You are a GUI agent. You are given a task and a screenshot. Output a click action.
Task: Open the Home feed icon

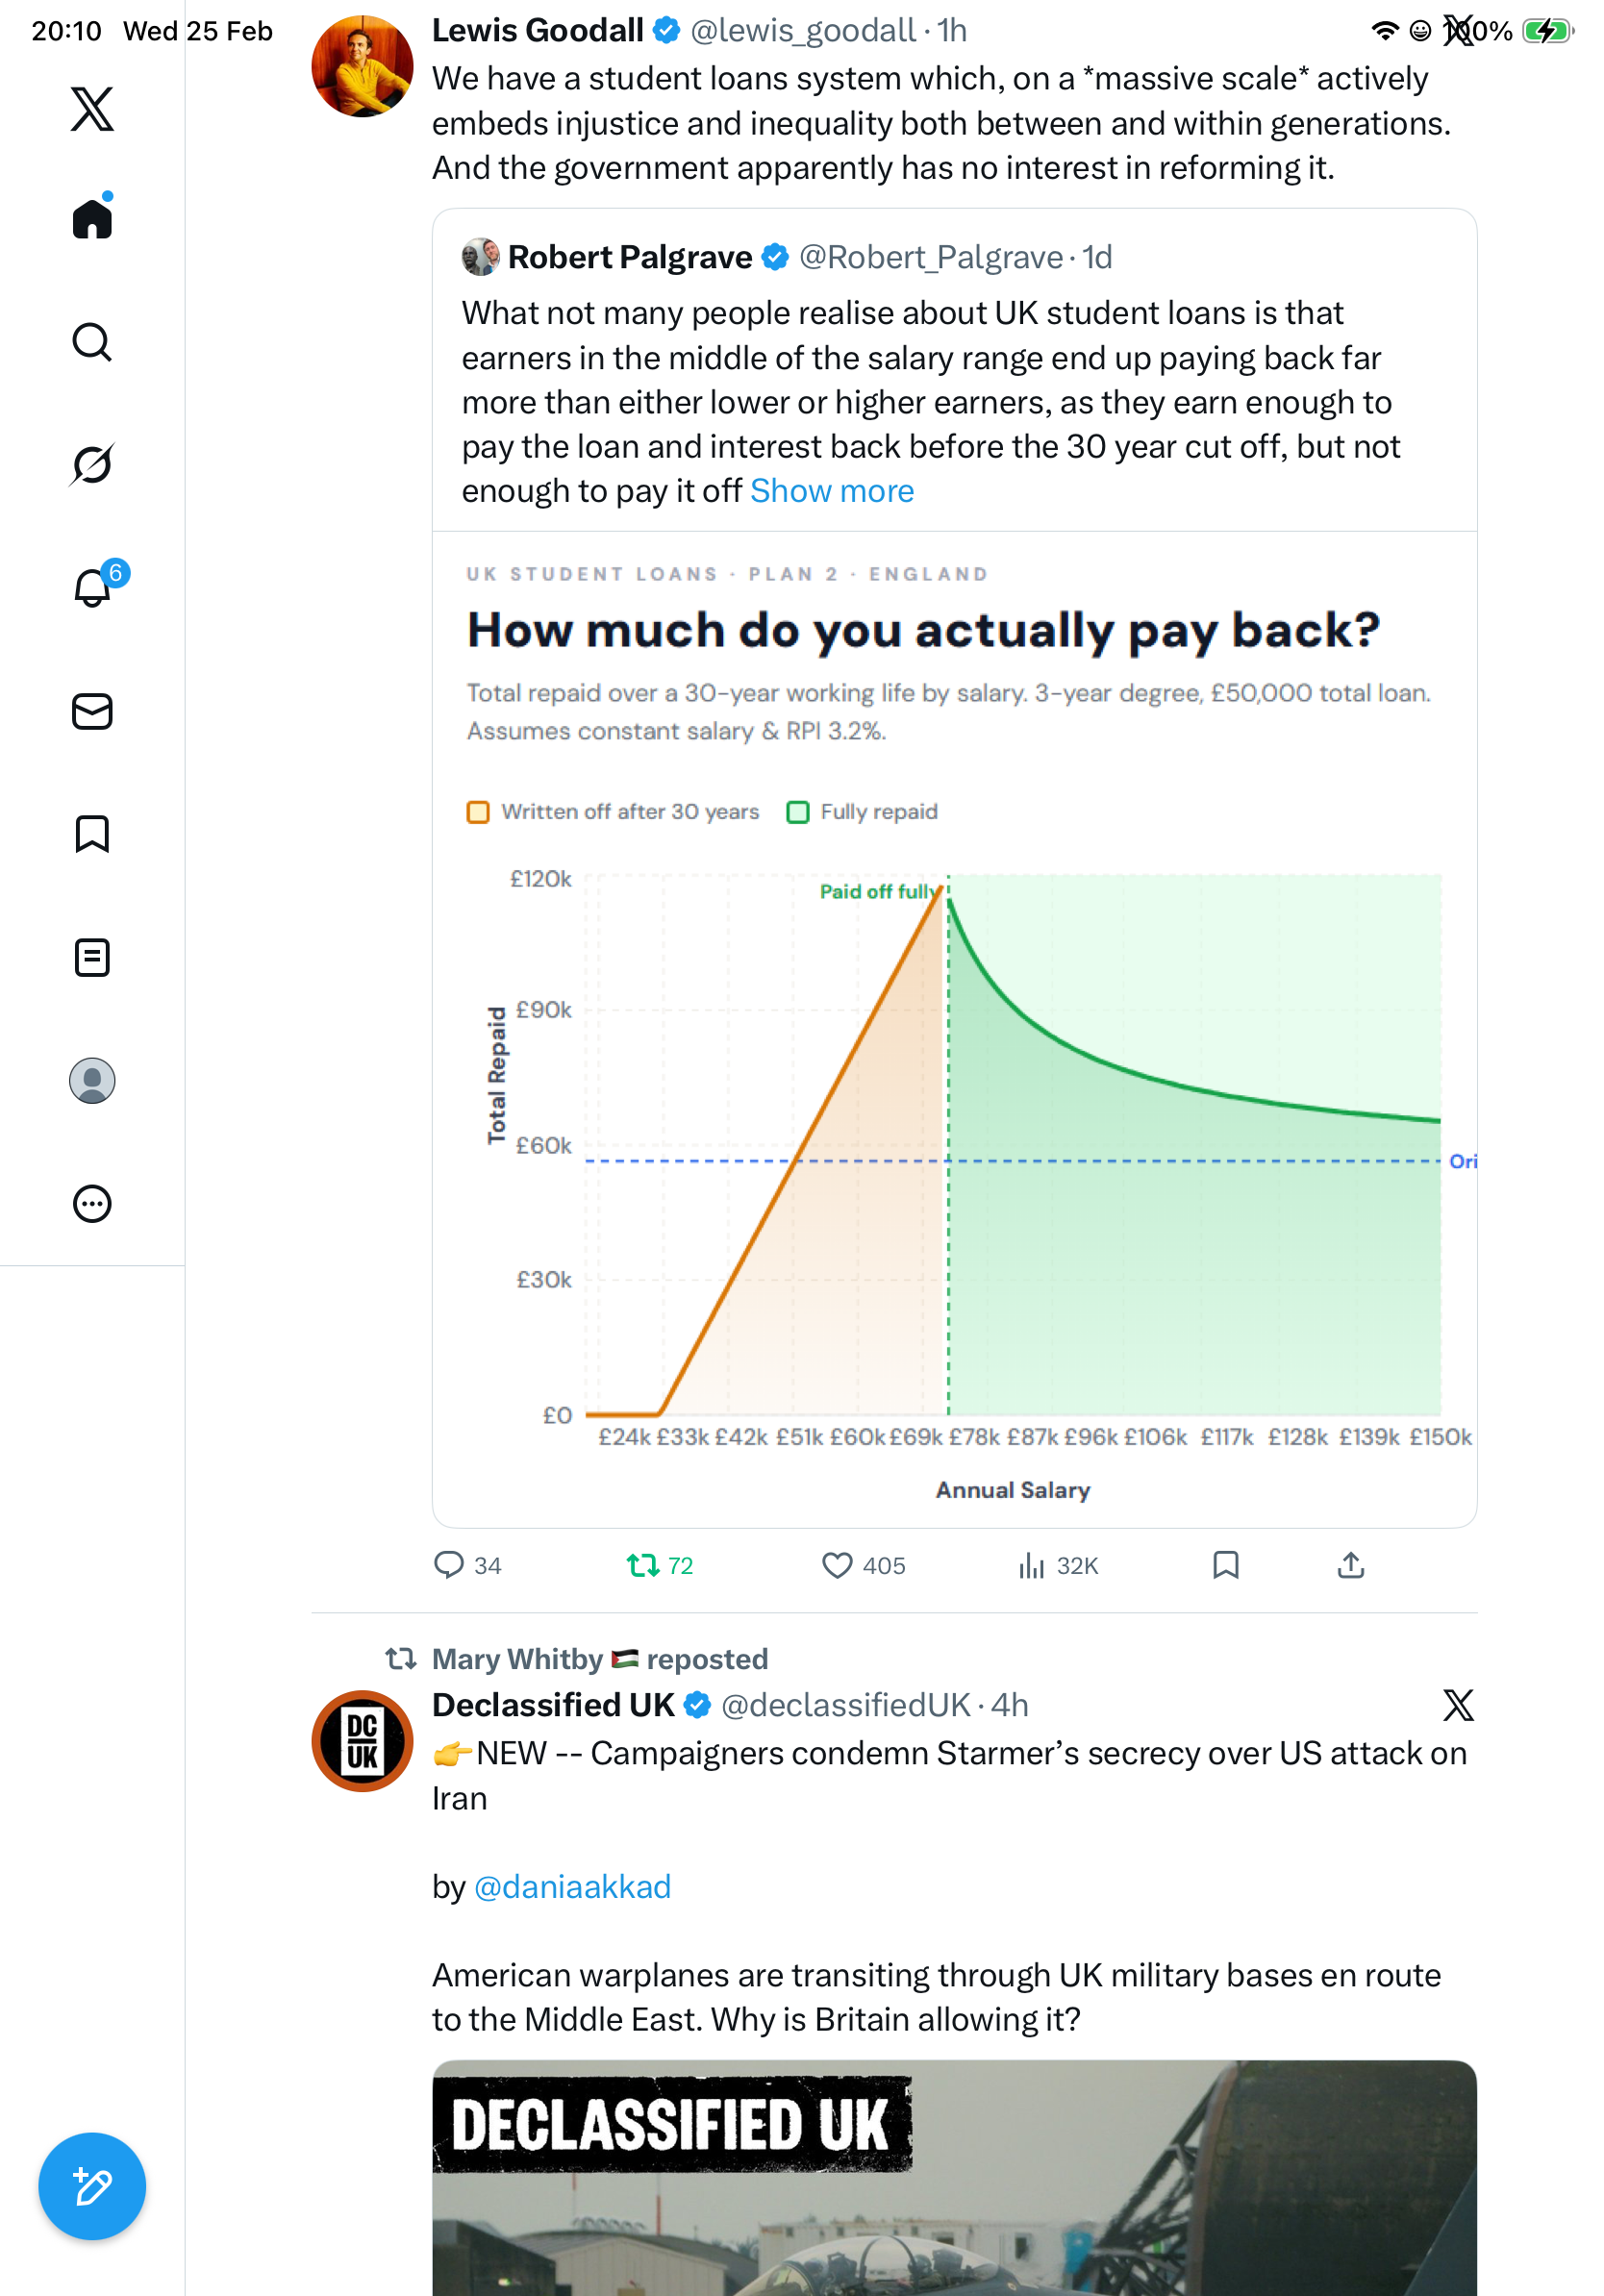tap(92, 219)
